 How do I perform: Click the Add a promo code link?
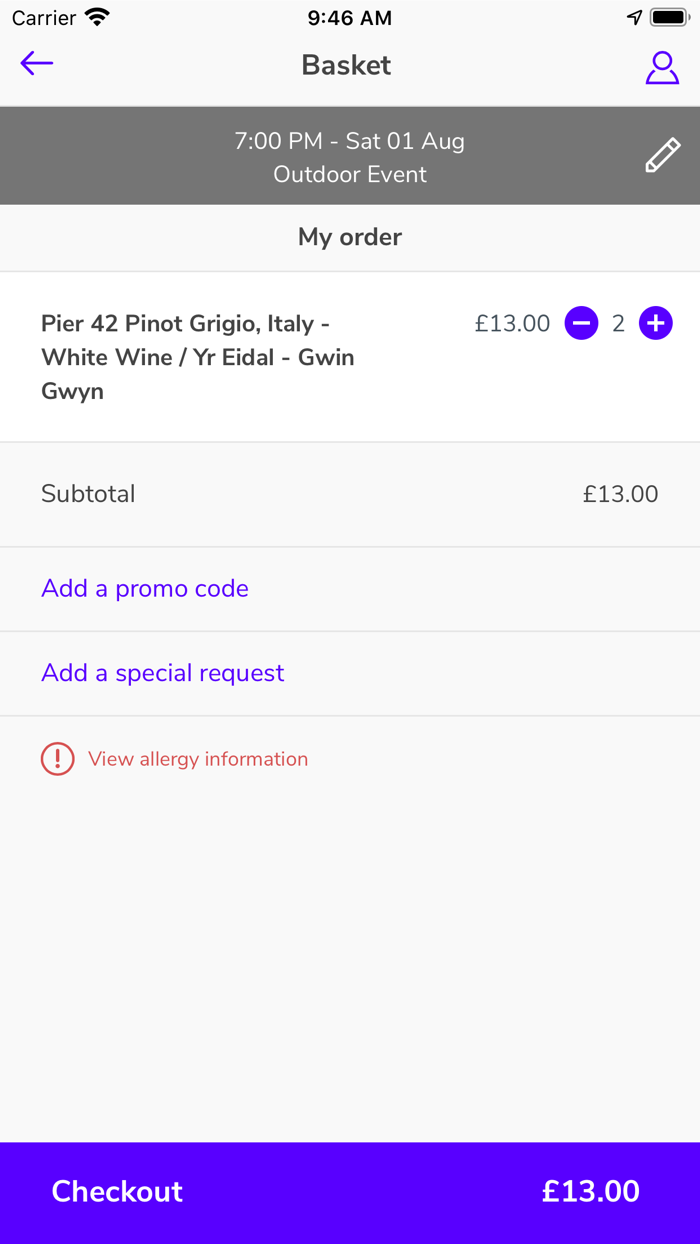pyautogui.click(x=145, y=588)
